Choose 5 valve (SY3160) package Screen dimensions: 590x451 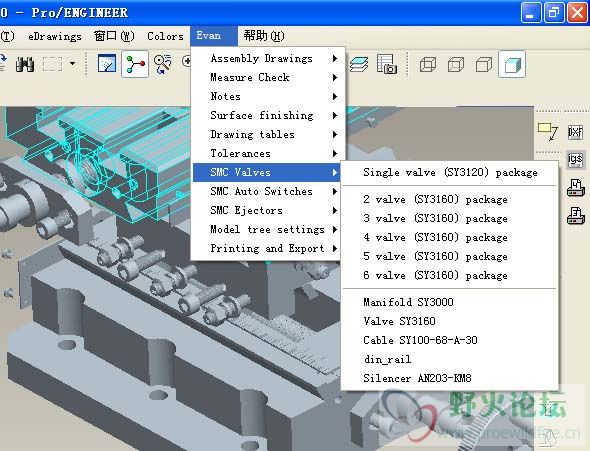coord(449,257)
